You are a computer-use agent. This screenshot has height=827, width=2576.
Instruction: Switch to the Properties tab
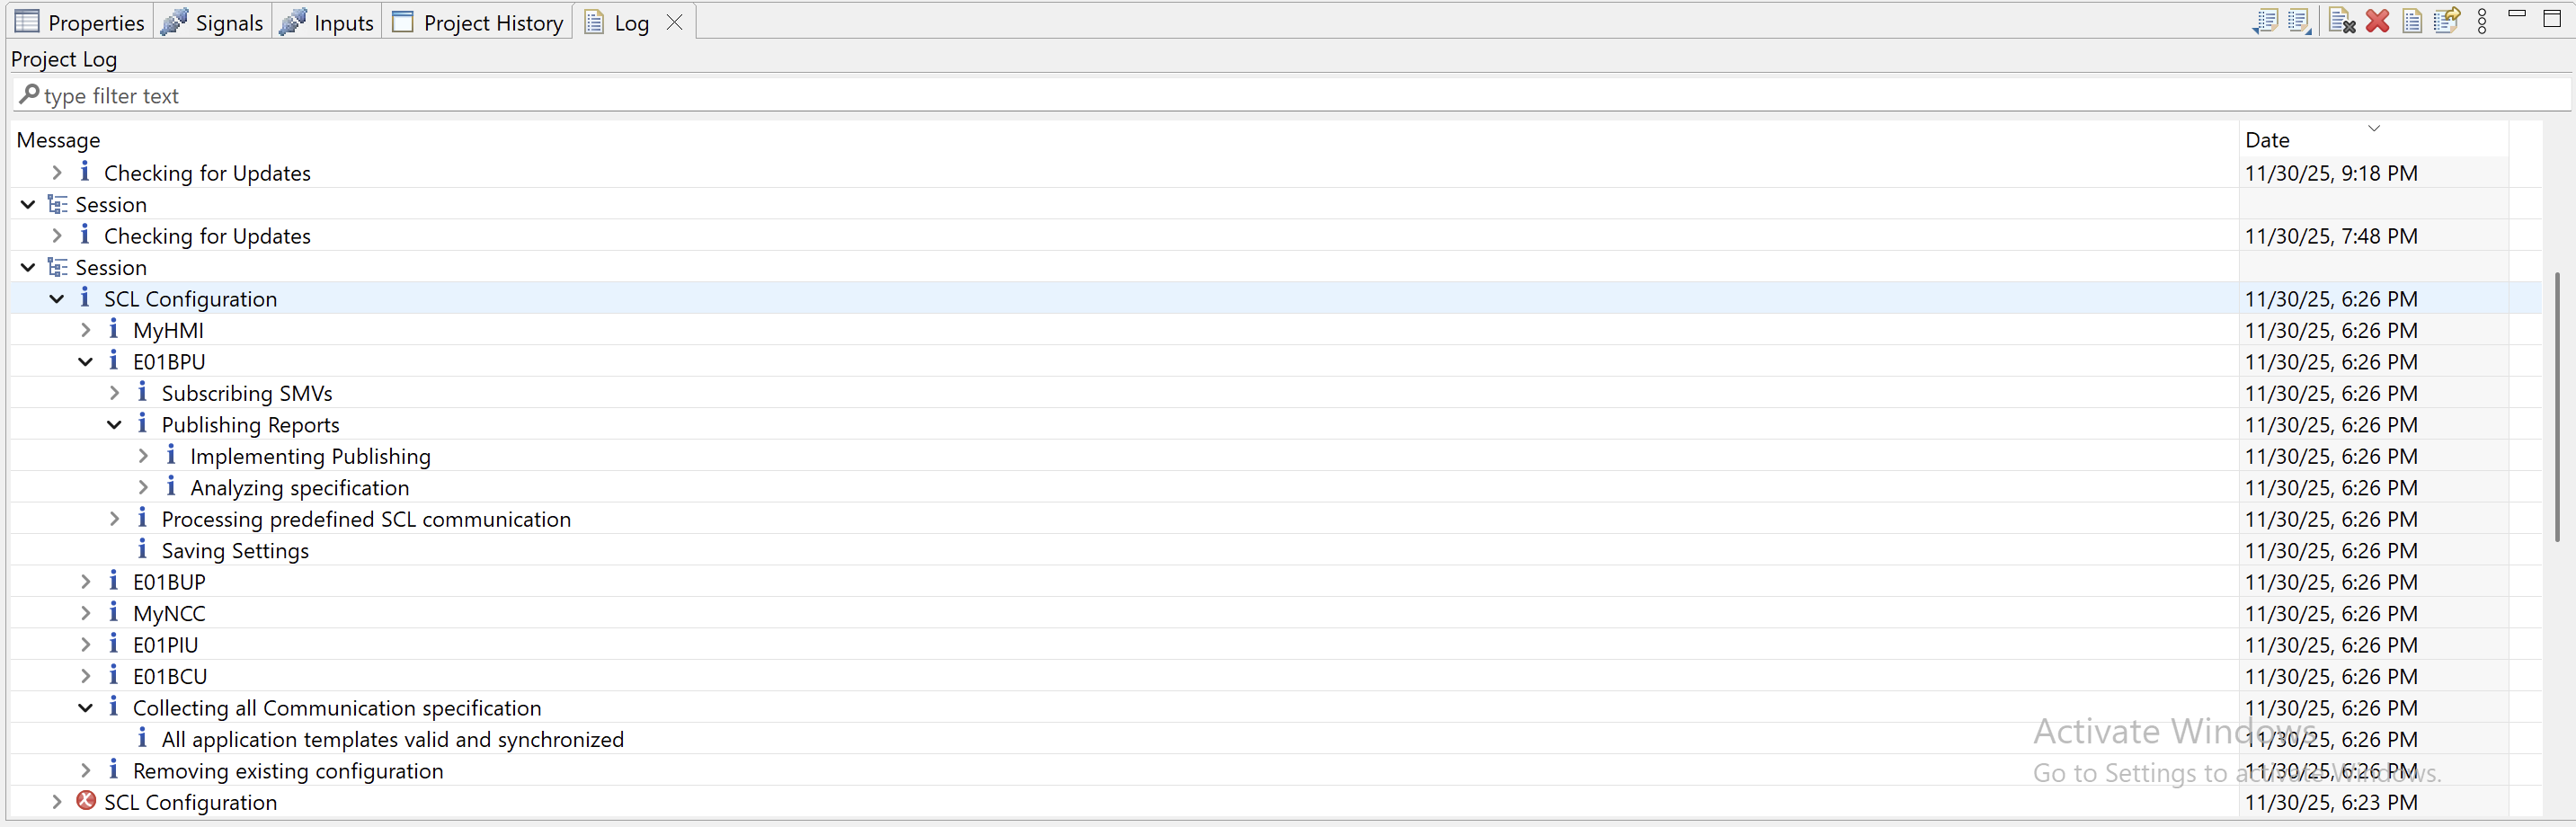(x=80, y=22)
